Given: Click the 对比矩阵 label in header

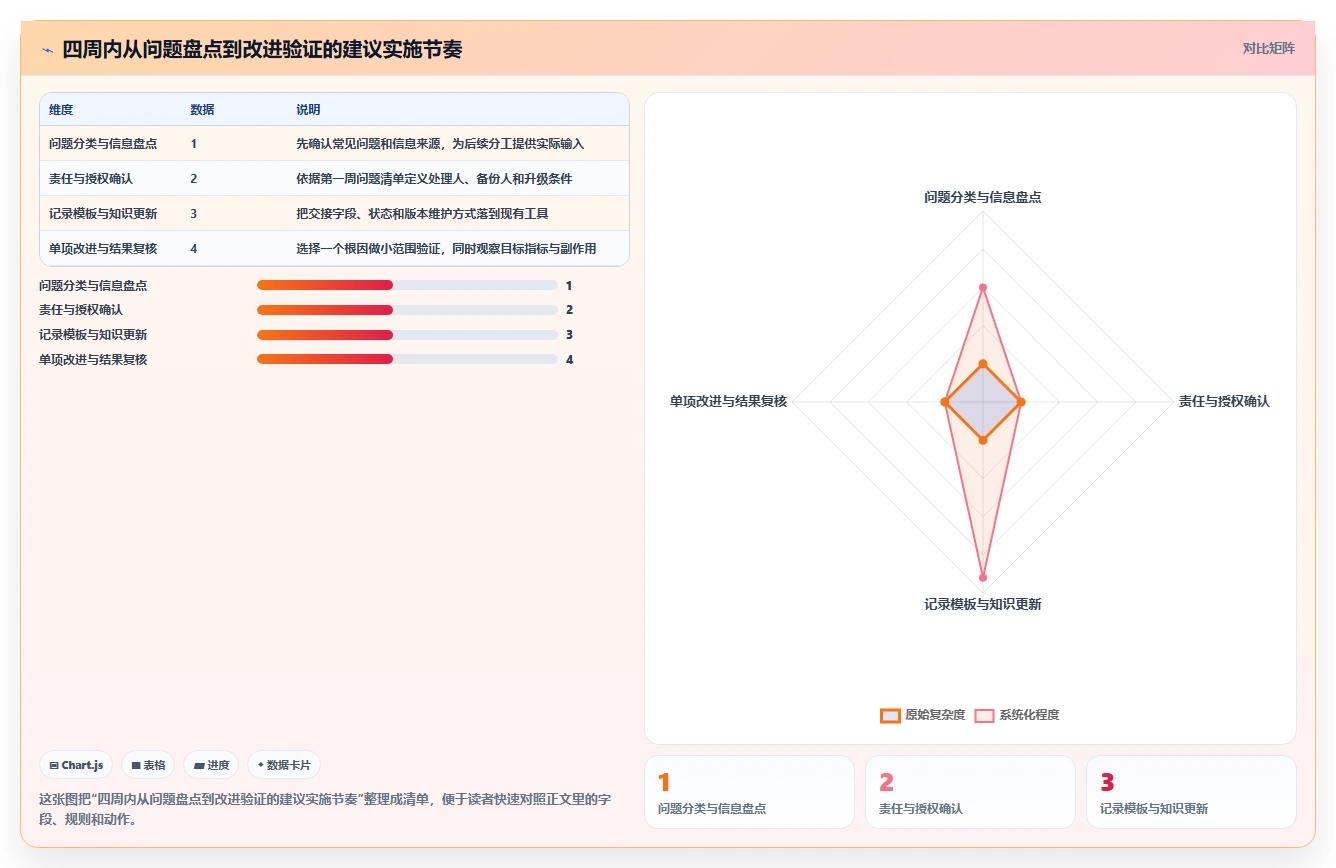Looking at the screenshot, I should 1268,48.
